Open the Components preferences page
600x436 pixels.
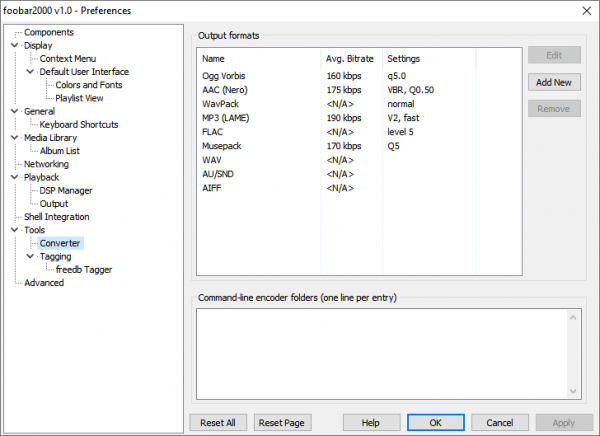coord(48,33)
